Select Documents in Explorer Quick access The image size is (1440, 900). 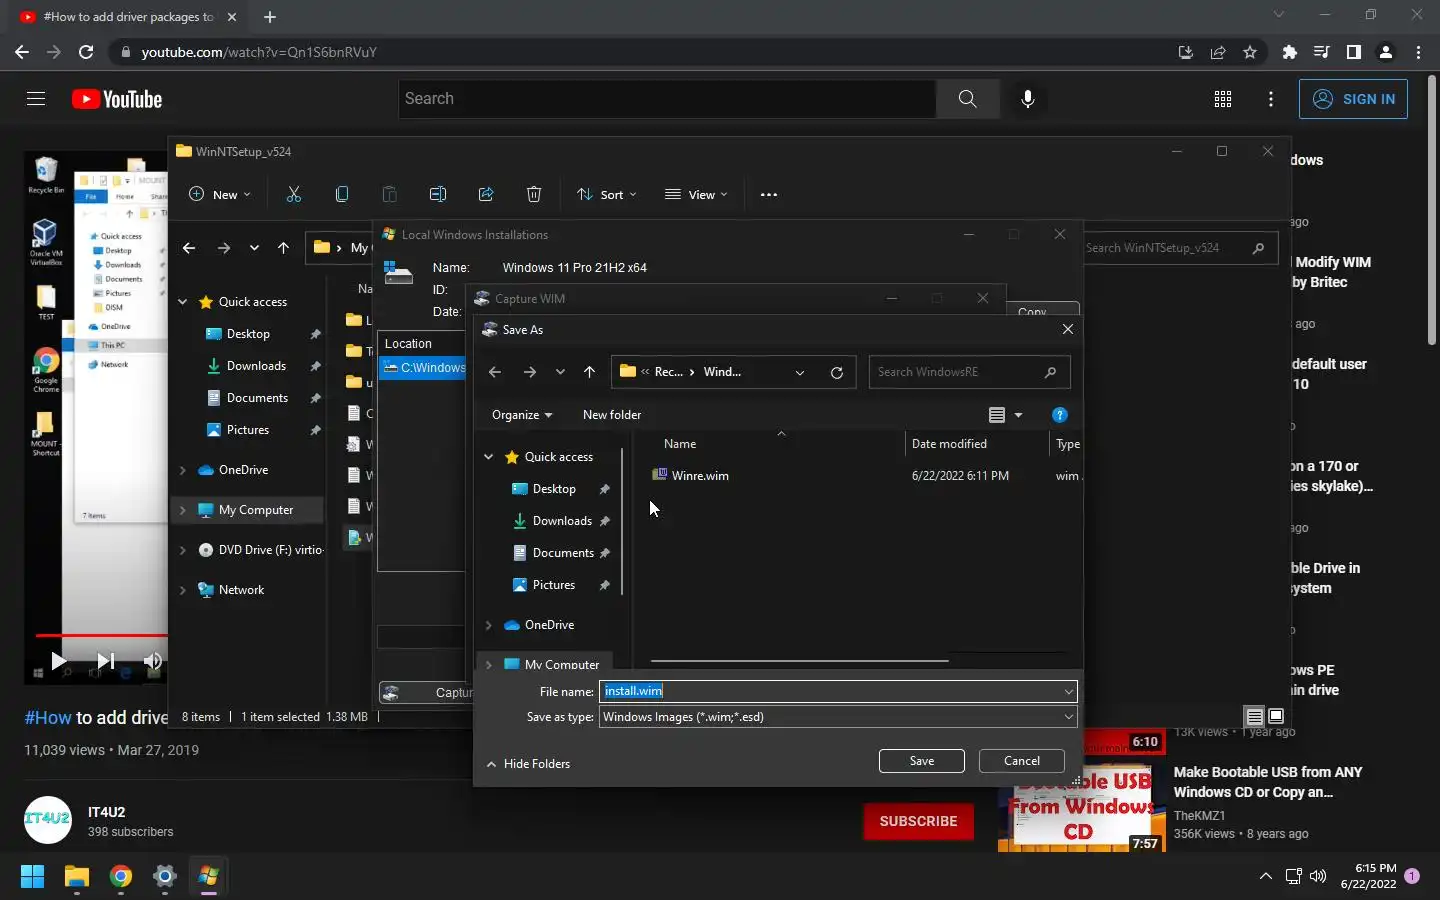click(x=257, y=398)
